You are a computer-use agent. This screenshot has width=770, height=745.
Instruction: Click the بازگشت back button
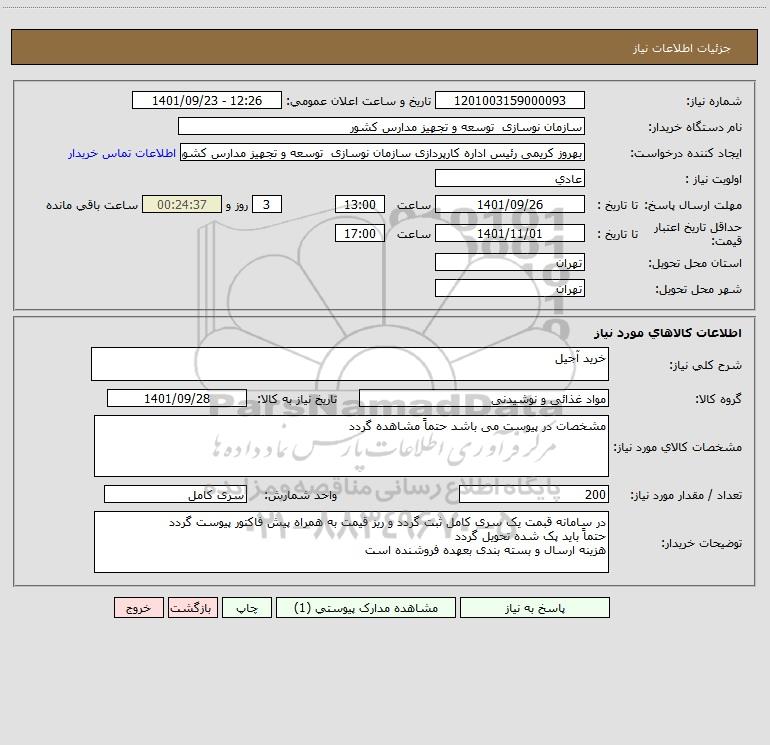pos(192,607)
